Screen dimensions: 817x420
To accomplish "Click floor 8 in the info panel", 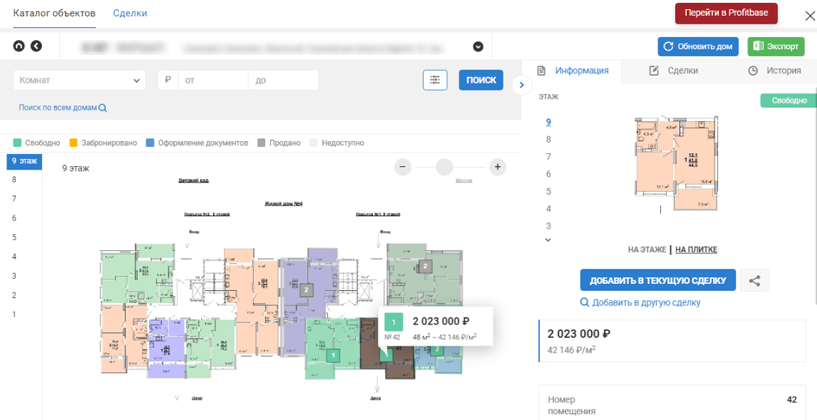I will (x=548, y=139).
